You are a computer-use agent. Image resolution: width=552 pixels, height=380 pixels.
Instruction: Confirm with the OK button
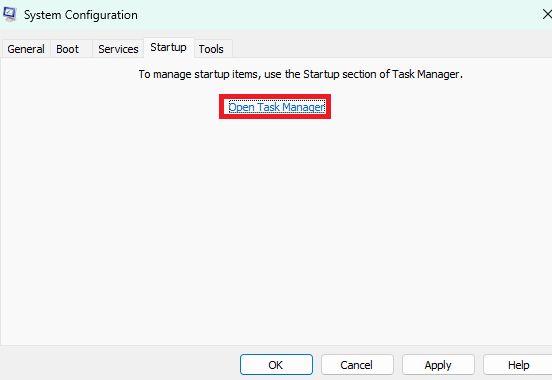pyautogui.click(x=276, y=365)
